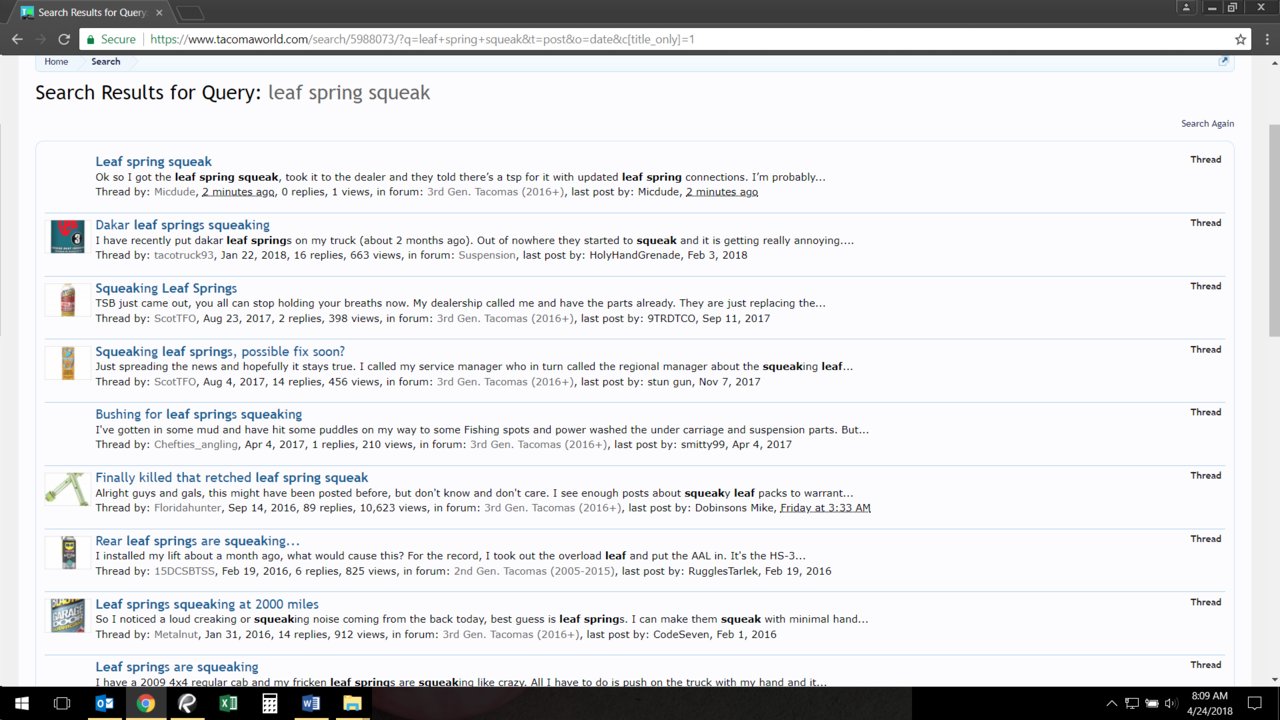1280x720 pixels.
Task: View tacotruck93's profile
Action: [x=184, y=255]
